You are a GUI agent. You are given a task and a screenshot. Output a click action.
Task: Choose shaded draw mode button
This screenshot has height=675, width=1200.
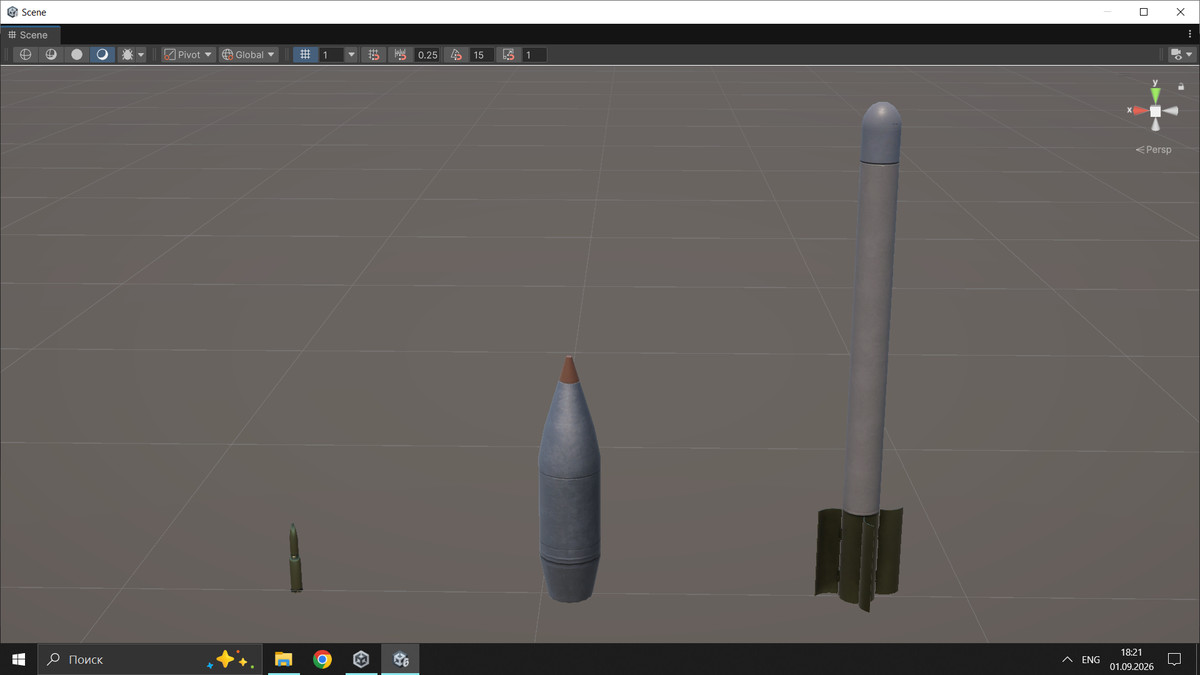pyautogui.click(x=102, y=55)
